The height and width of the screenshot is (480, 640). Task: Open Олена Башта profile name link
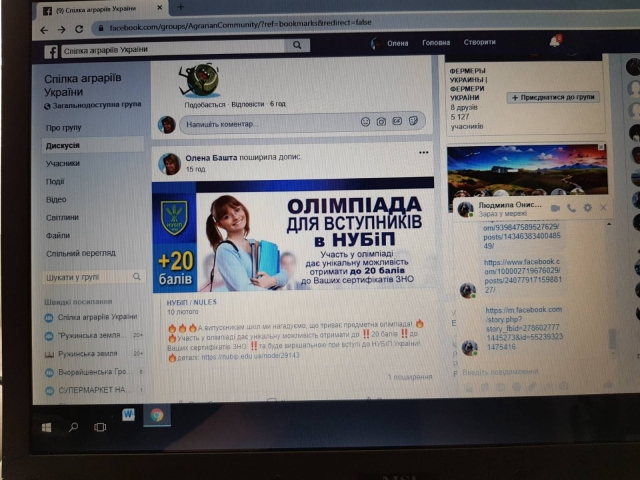pyautogui.click(x=211, y=158)
